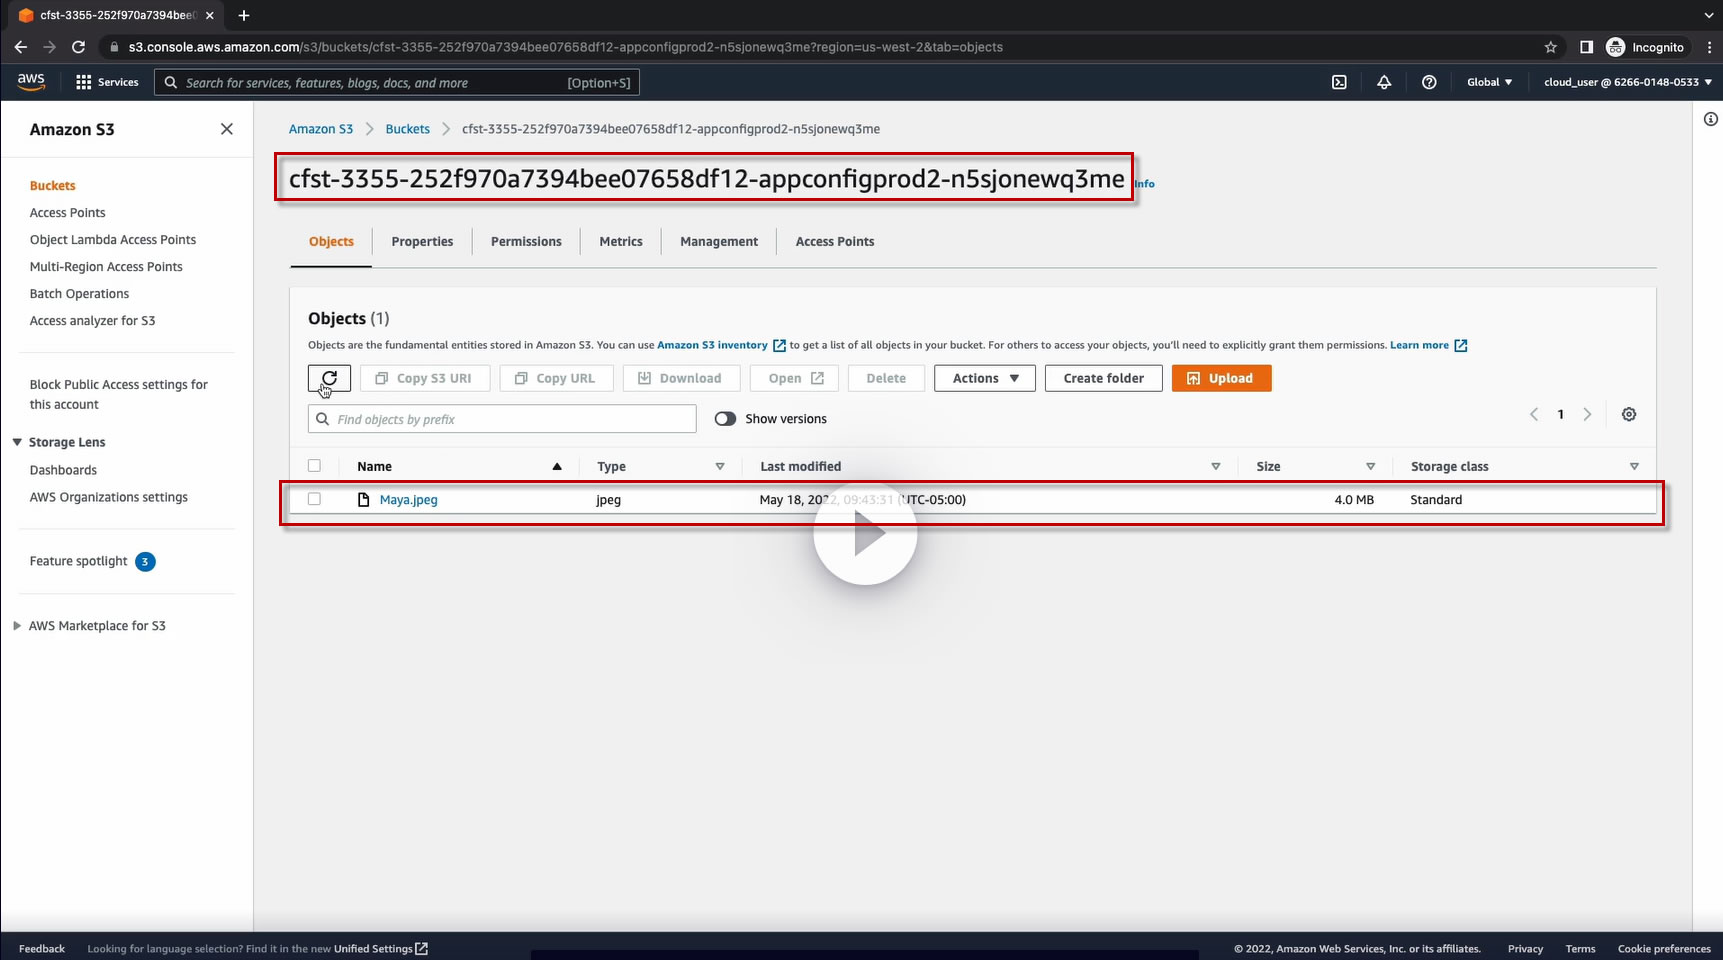Click the Amazon S3 breadcrumb link

tap(321, 129)
